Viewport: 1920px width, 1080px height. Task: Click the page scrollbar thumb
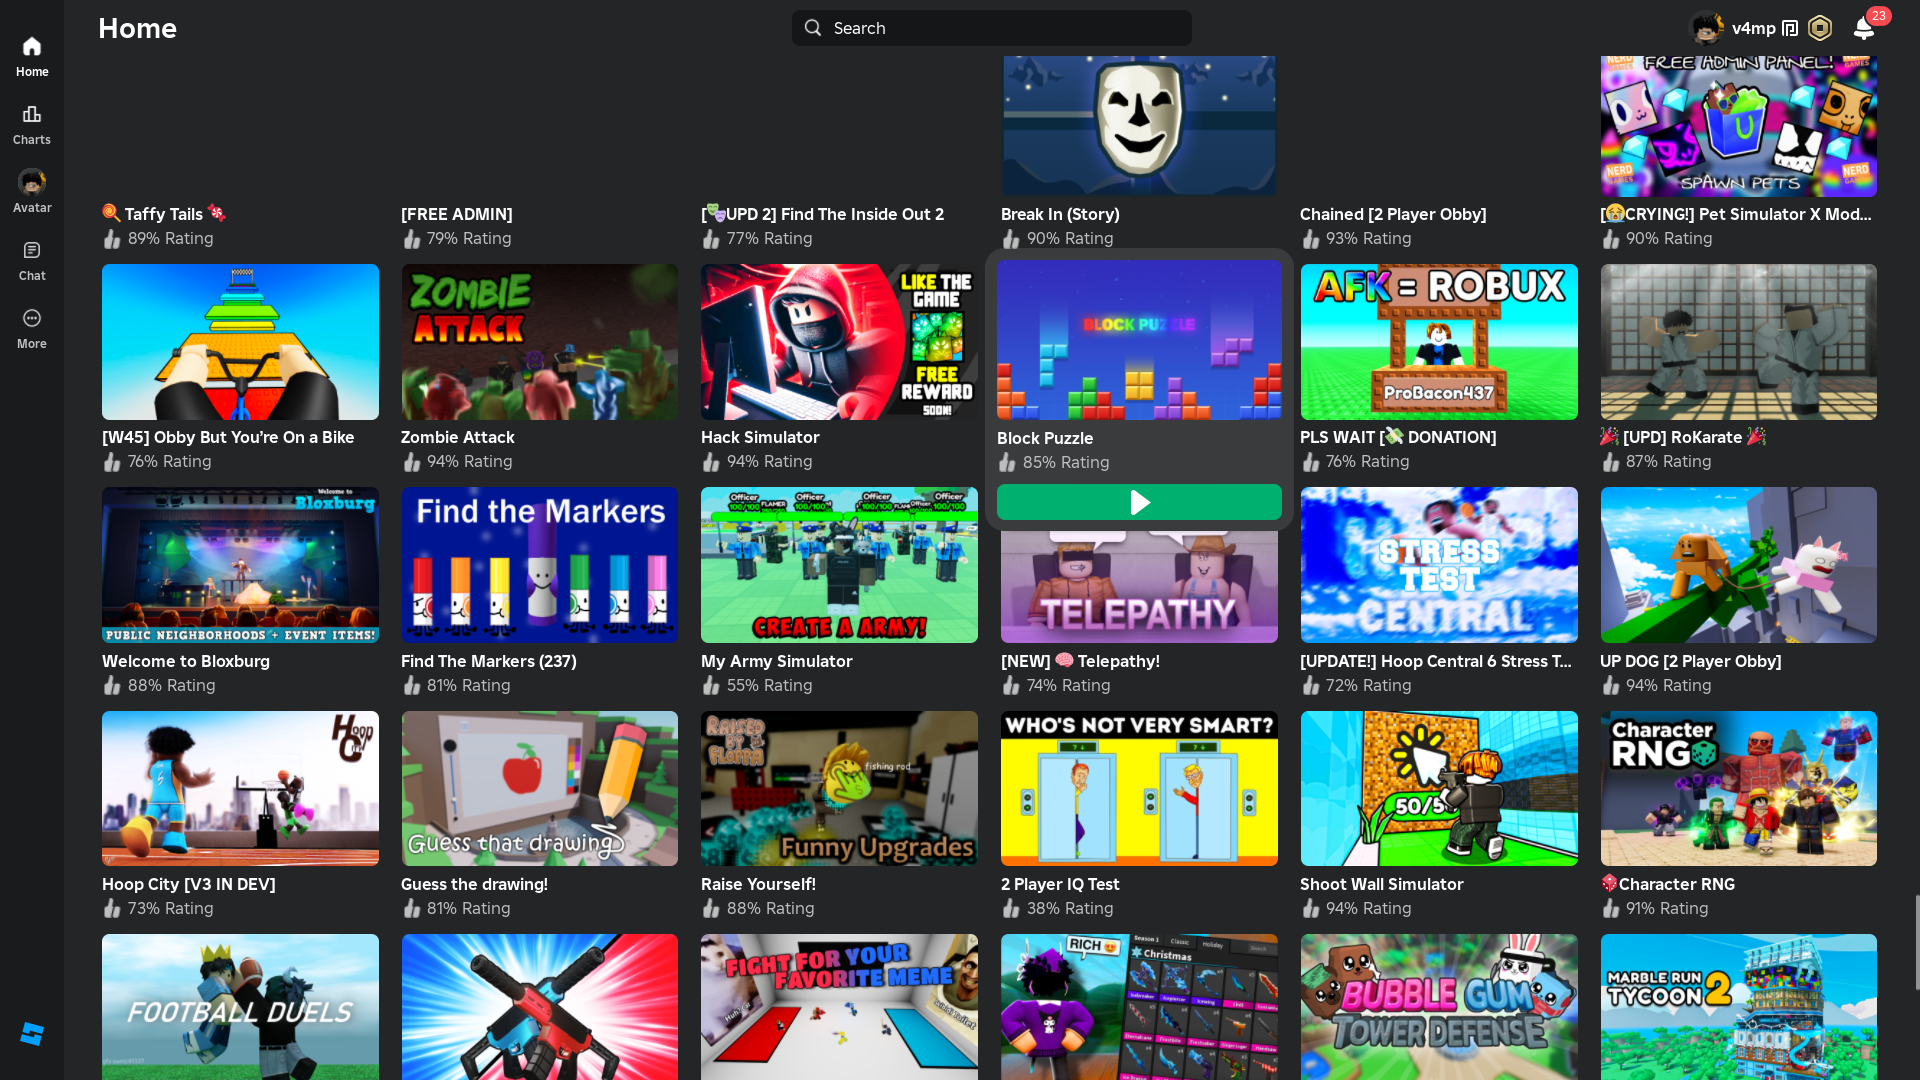pyautogui.click(x=1916, y=940)
